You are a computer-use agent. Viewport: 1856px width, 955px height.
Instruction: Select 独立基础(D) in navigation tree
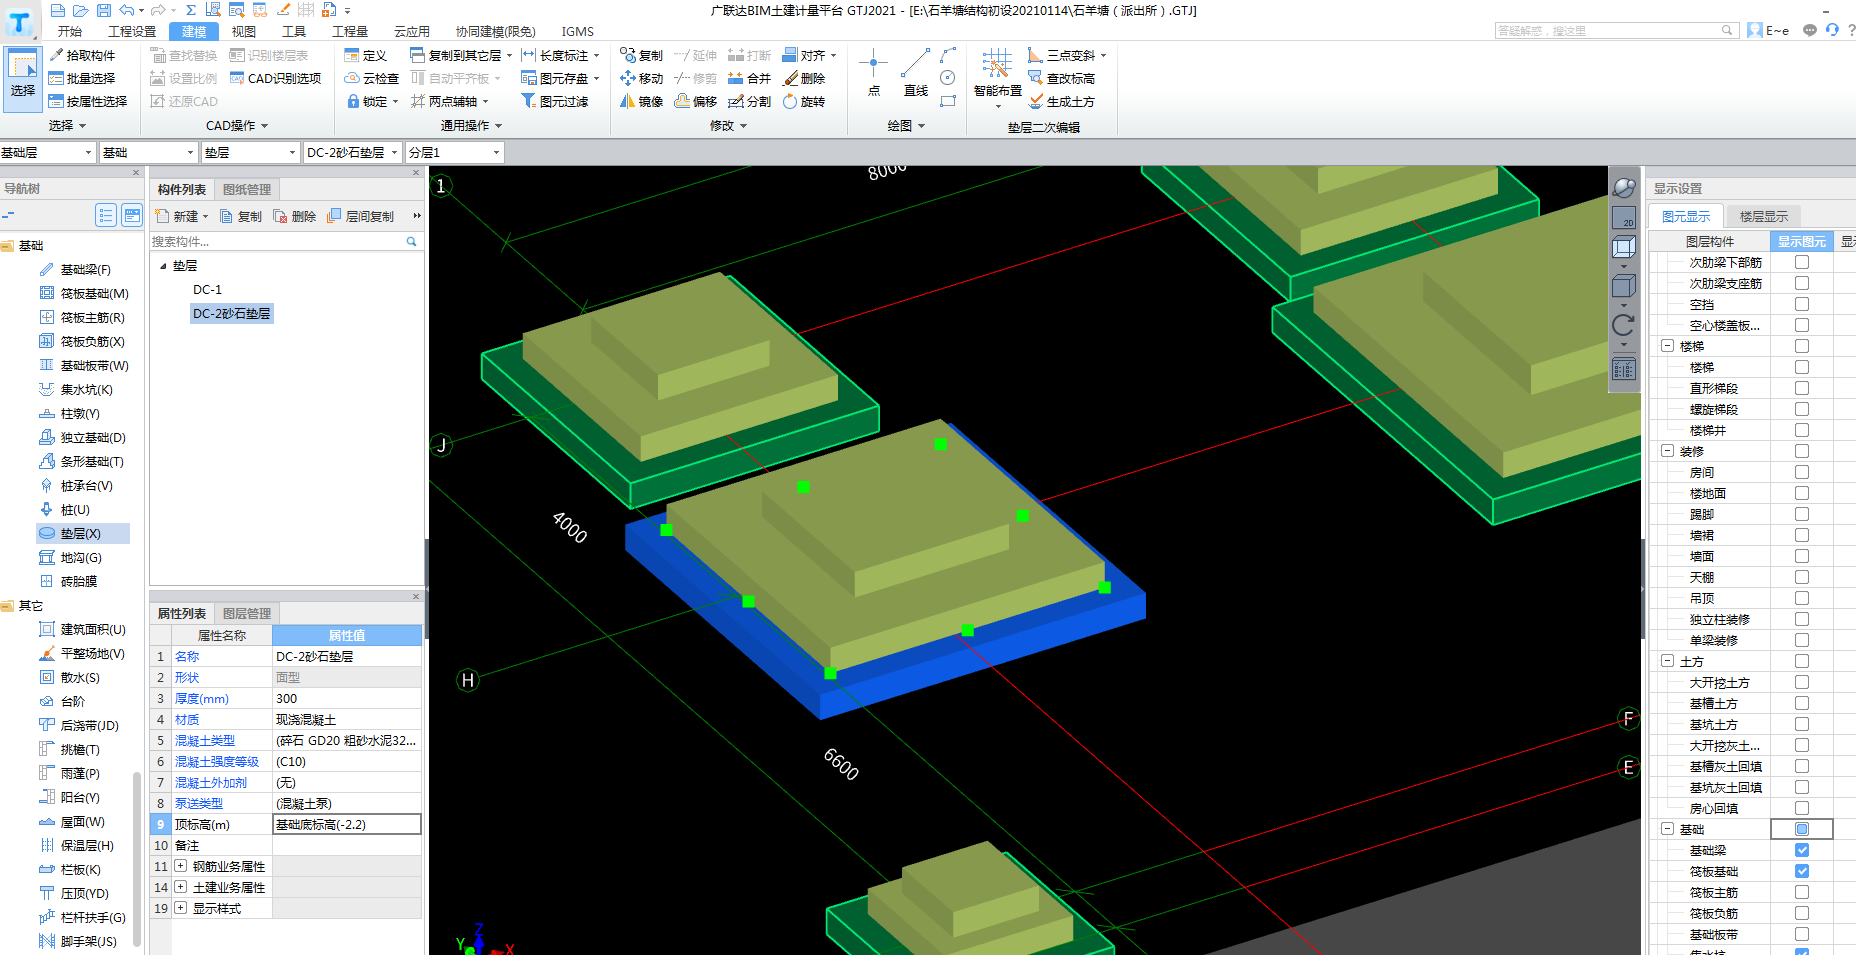coord(82,438)
